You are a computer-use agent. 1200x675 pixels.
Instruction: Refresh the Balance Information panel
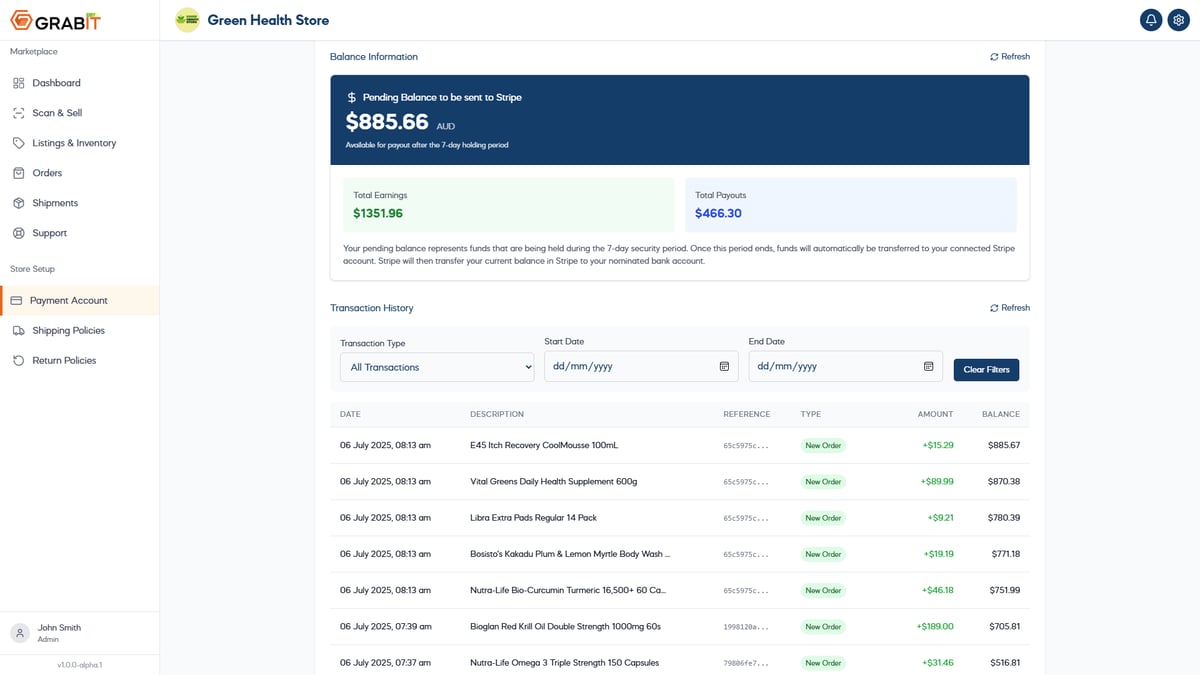(1009, 56)
